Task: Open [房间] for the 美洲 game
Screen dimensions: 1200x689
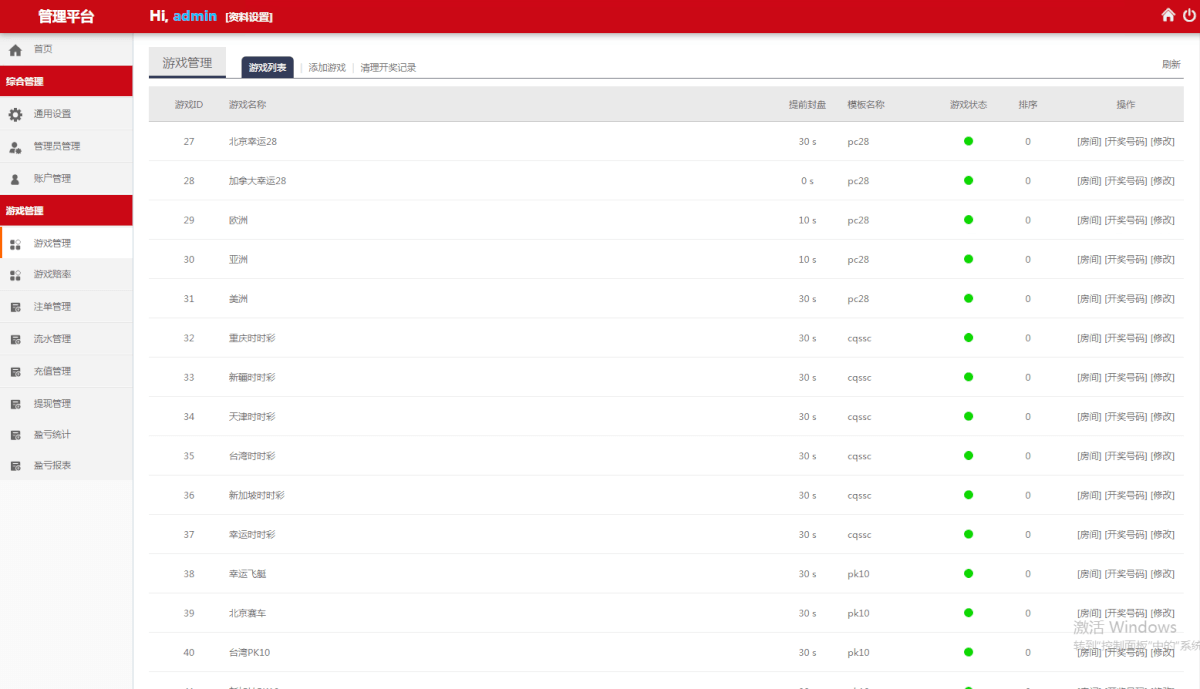Action: 1088,299
